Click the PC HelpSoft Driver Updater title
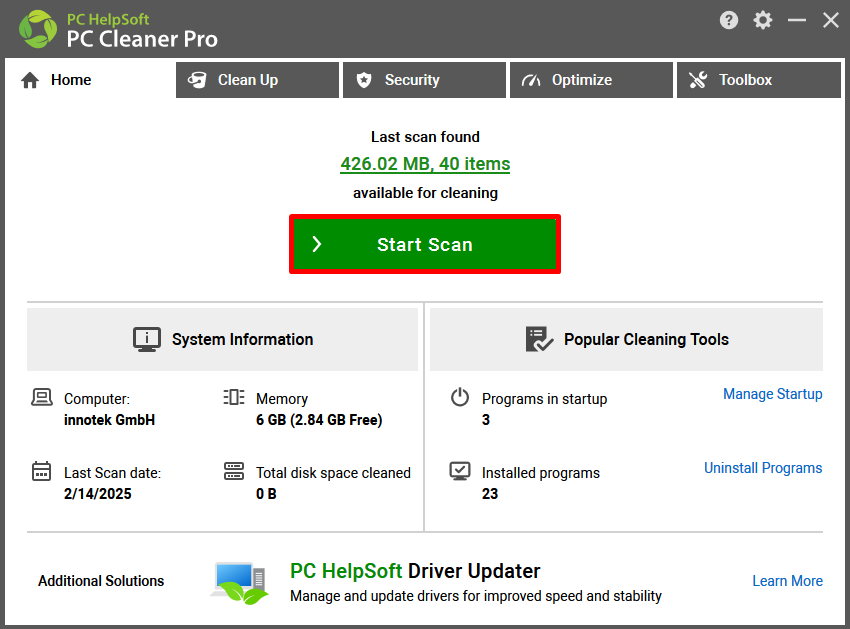This screenshot has width=850, height=629. [x=415, y=571]
